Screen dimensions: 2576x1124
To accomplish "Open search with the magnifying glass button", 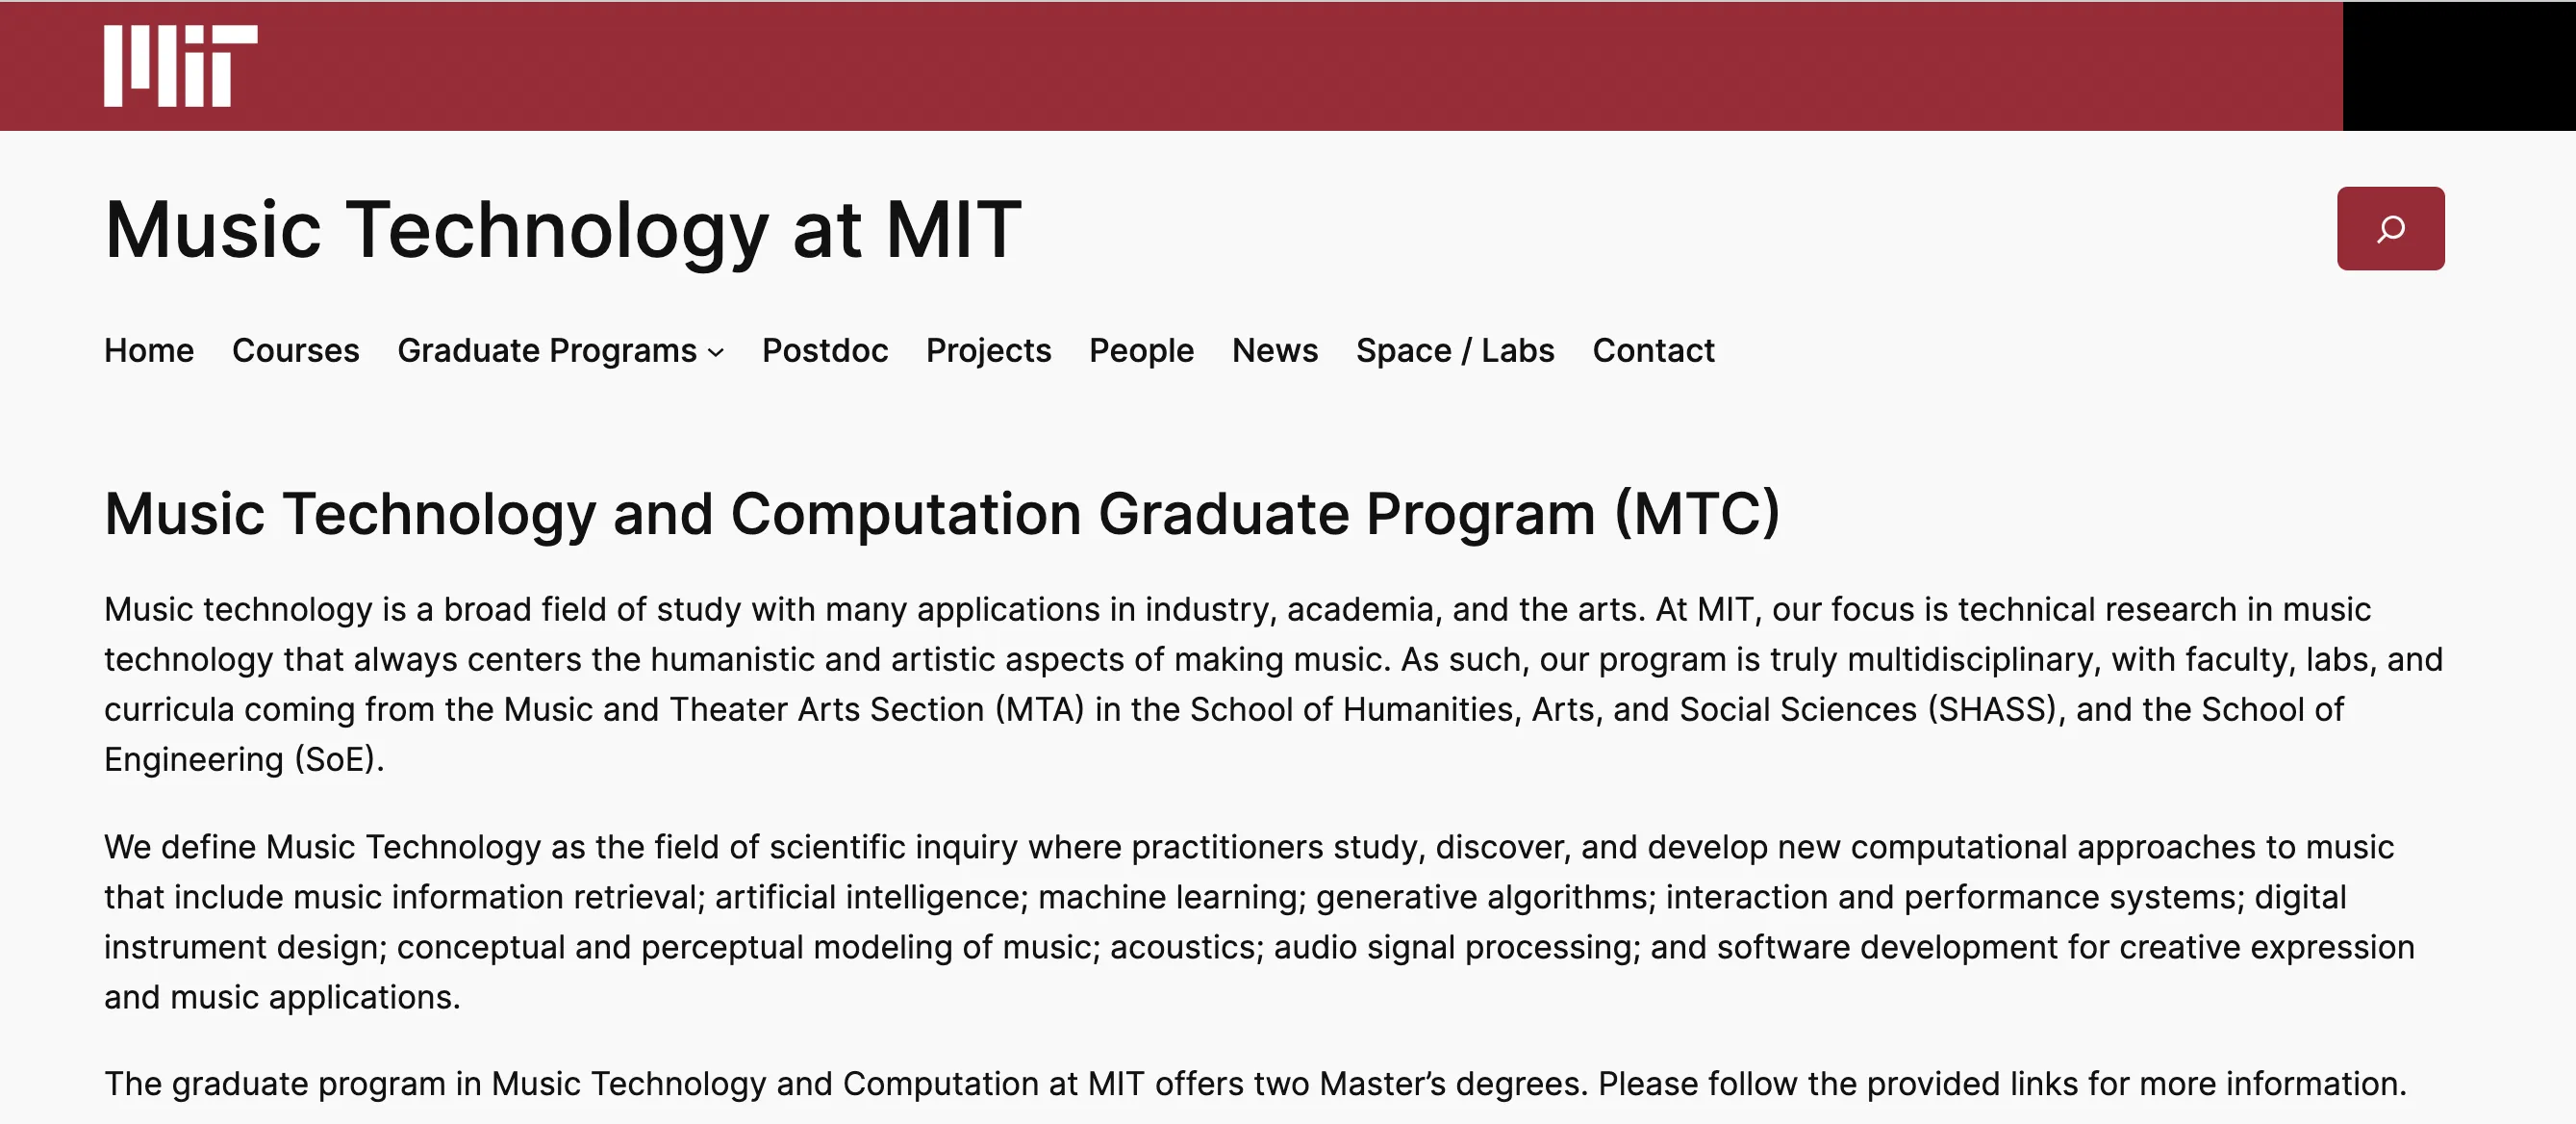I will tap(2390, 229).
